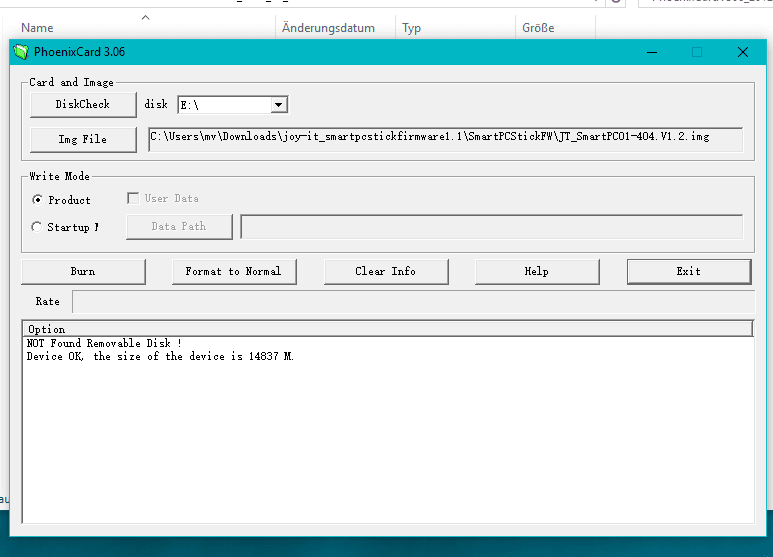
Task: Toggle the User Data checkbox
Action: (x=133, y=198)
